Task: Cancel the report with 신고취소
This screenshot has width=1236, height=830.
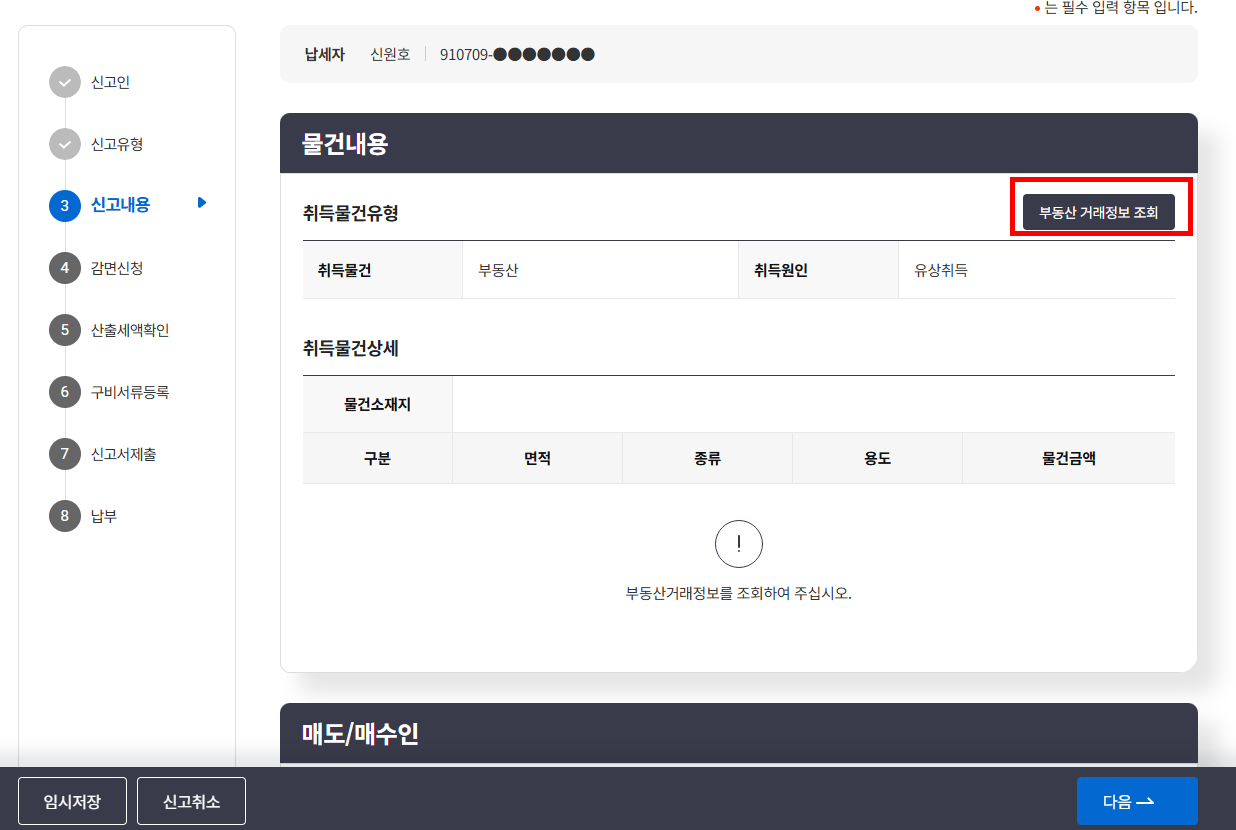Action: coord(191,801)
